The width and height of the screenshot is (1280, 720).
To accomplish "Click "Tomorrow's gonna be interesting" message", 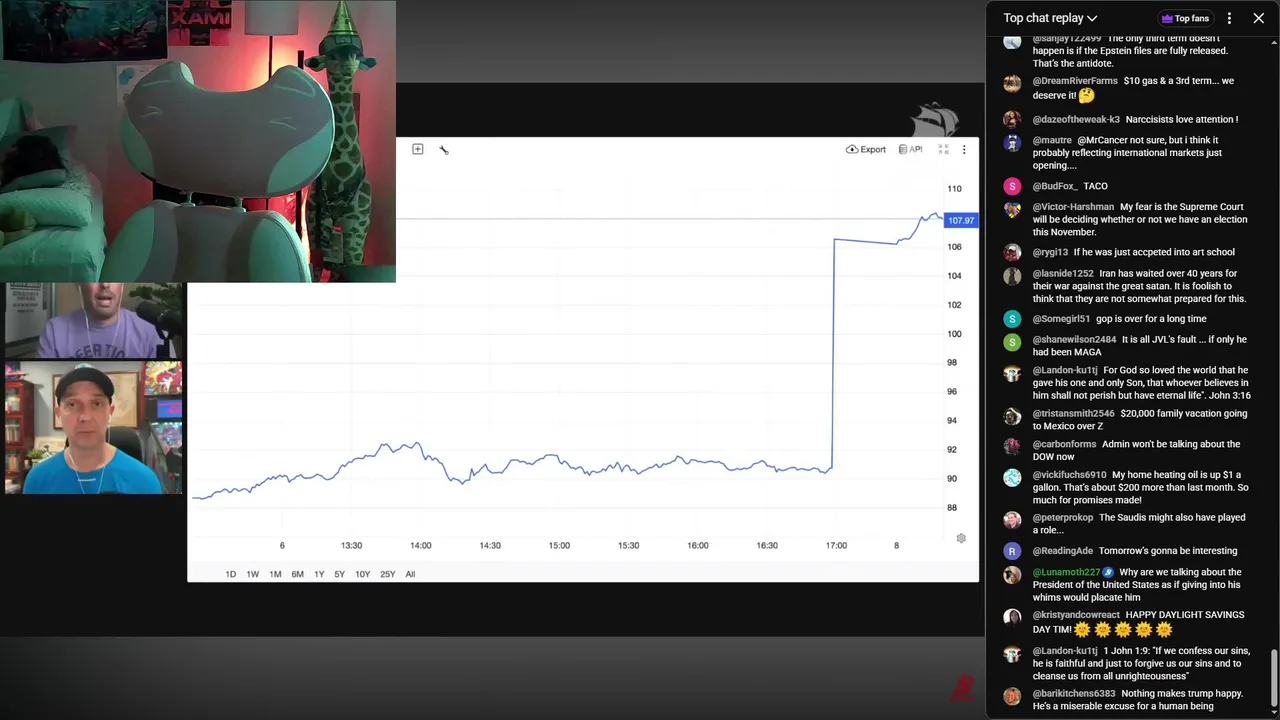I will tap(1168, 551).
